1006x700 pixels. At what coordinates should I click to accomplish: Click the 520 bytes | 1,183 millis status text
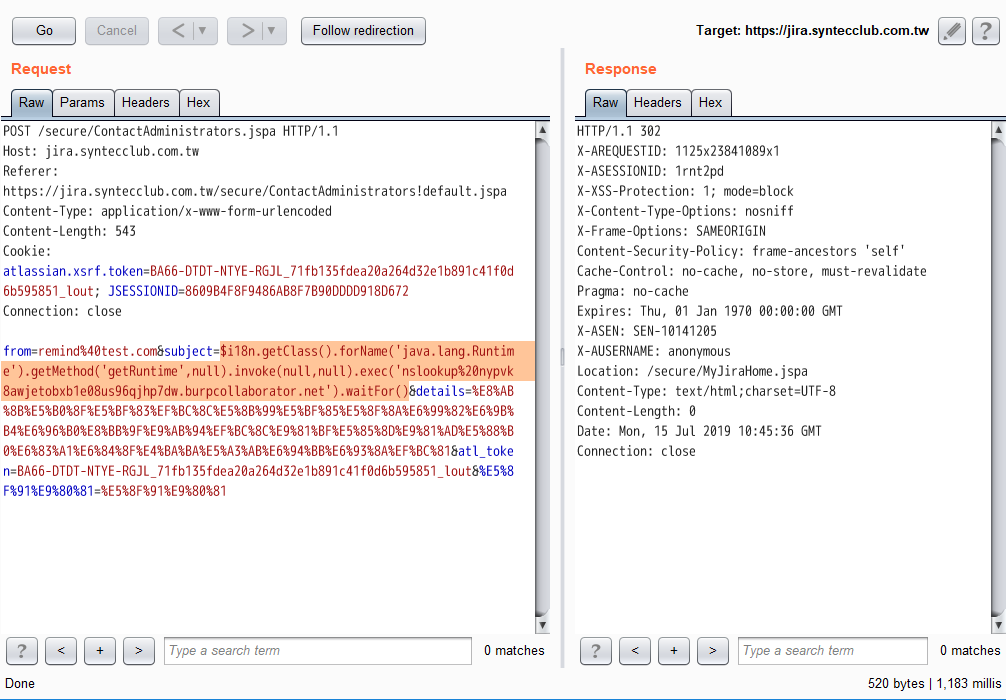click(x=934, y=684)
